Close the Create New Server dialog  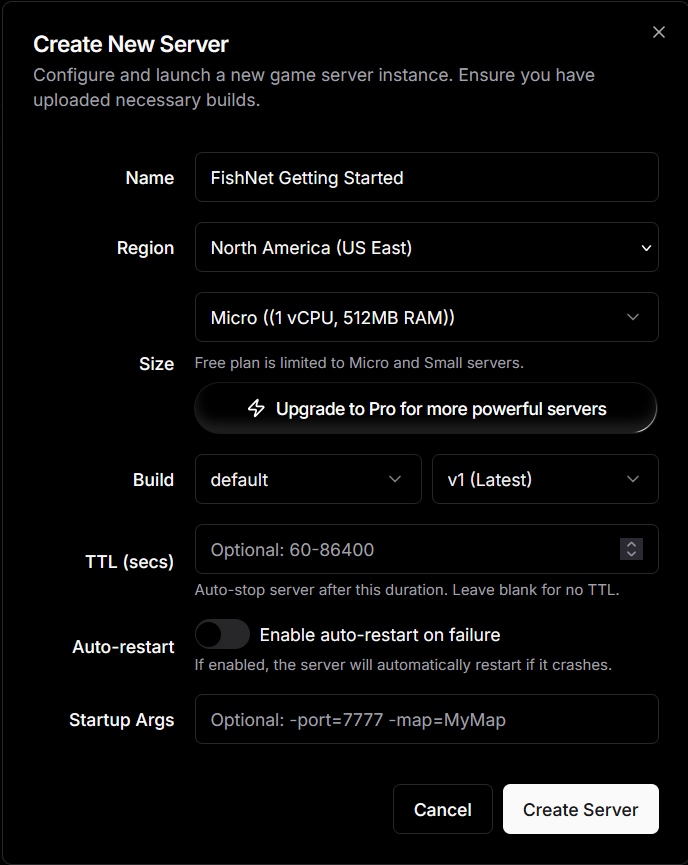tap(659, 32)
